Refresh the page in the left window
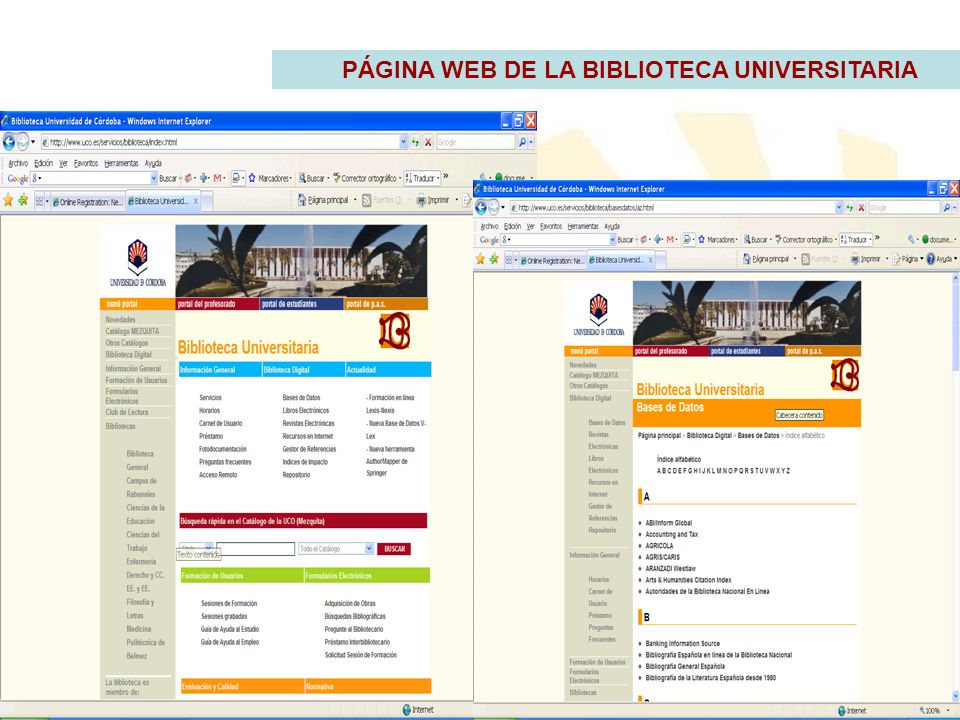 click(x=415, y=142)
